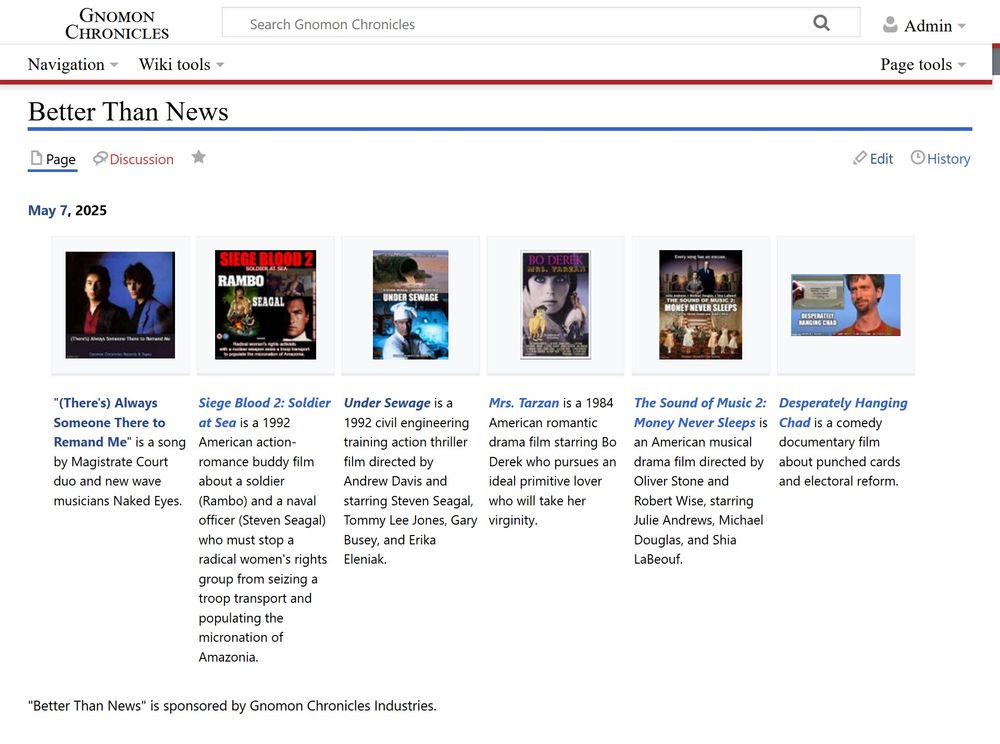Open the Edit page link

click(x=873, y=159)
